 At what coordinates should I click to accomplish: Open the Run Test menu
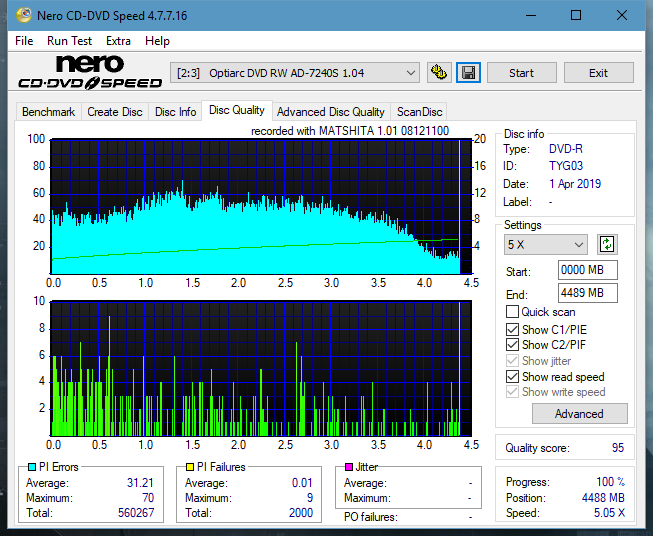[x=69, y=41]
